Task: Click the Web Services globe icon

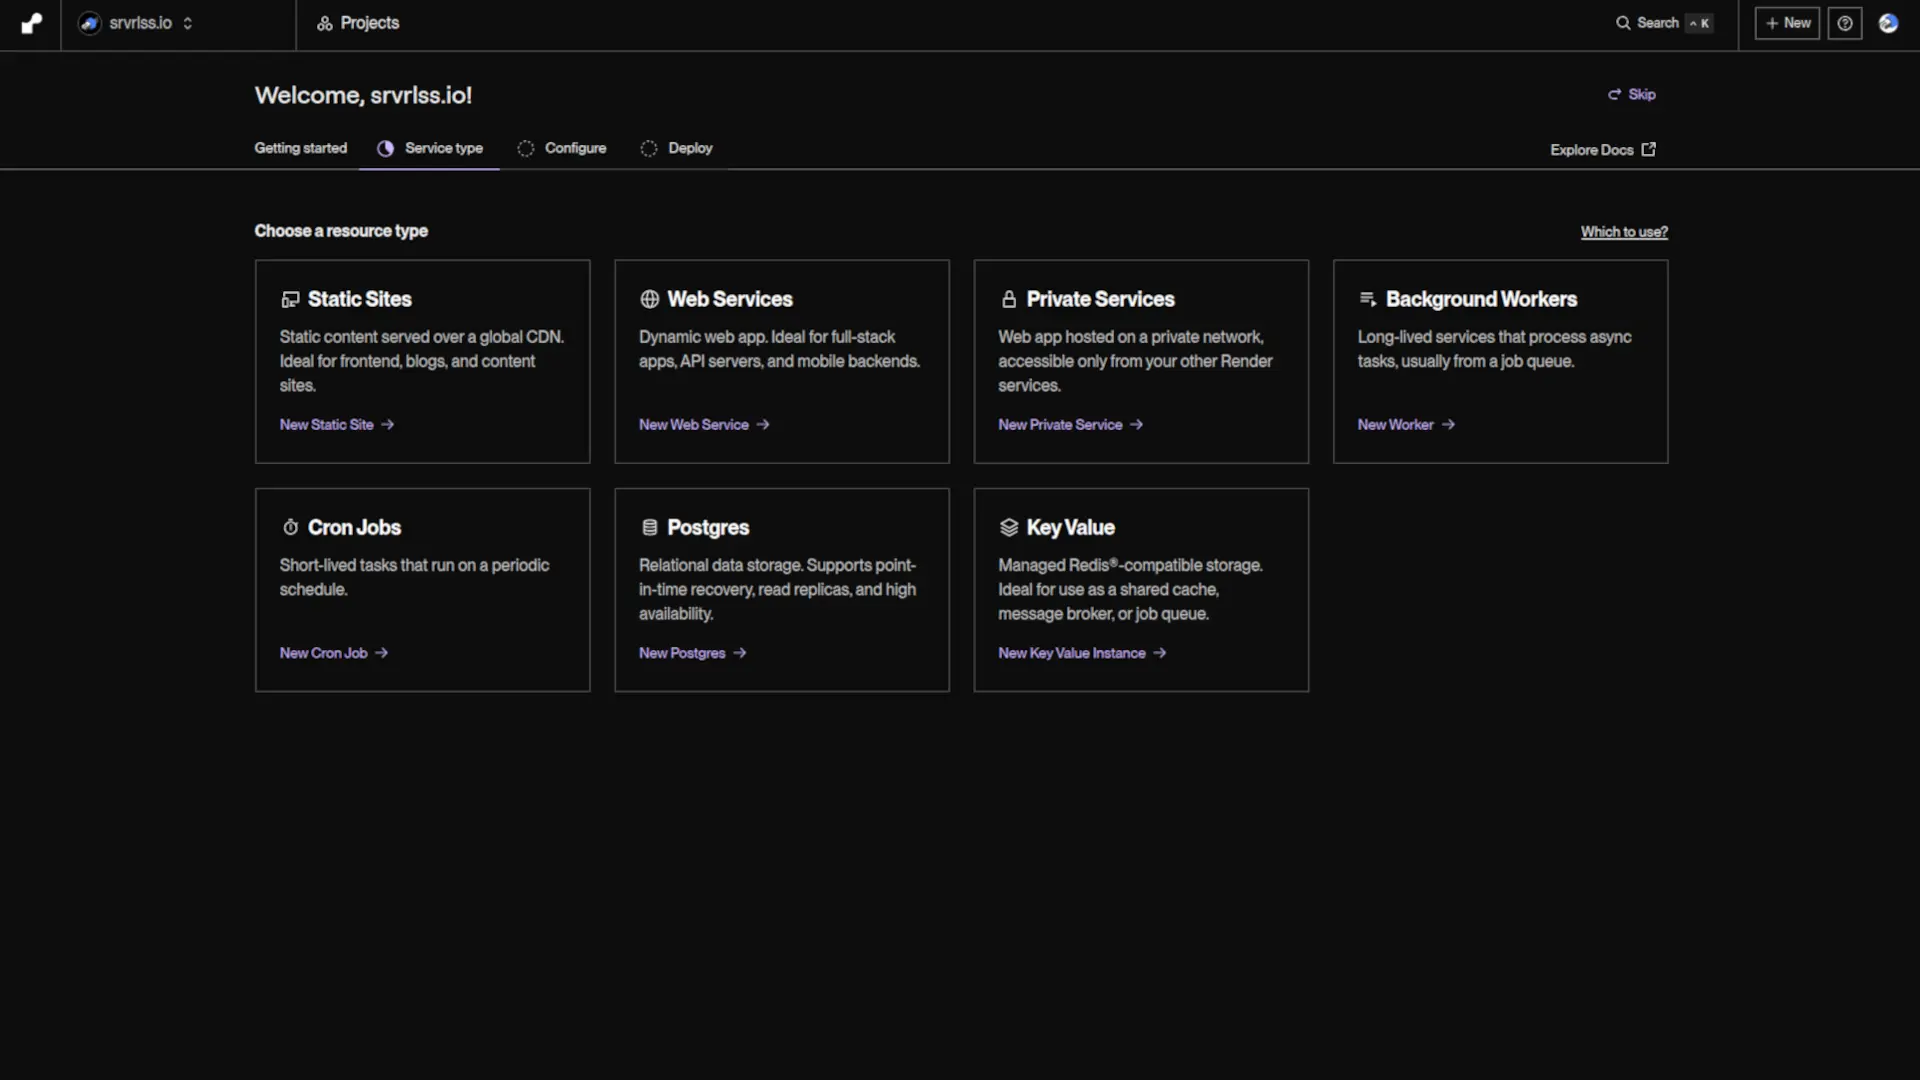Action: (649, 299)
